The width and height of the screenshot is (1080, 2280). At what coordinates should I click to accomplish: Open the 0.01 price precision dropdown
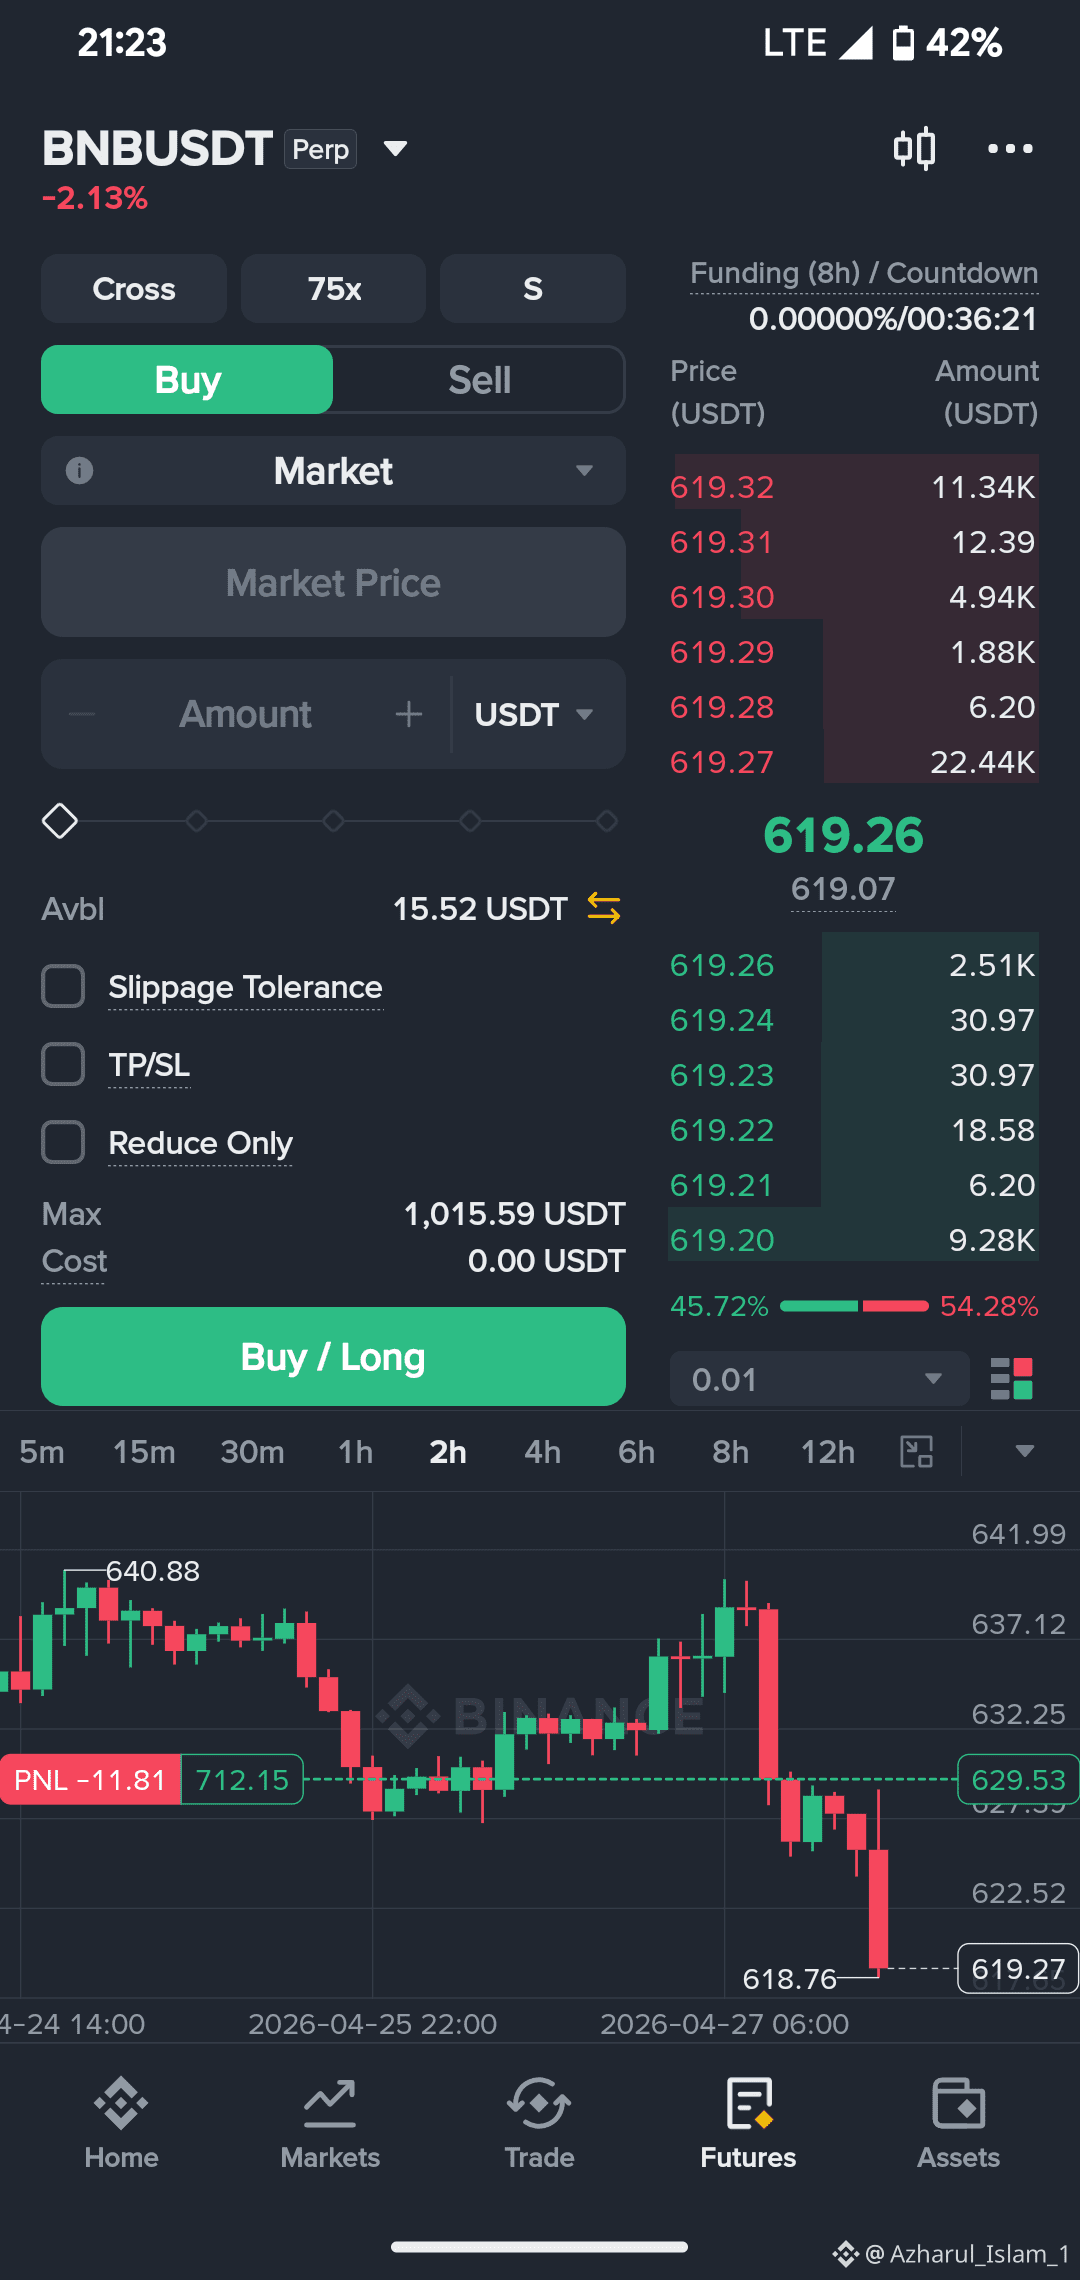819,1379
